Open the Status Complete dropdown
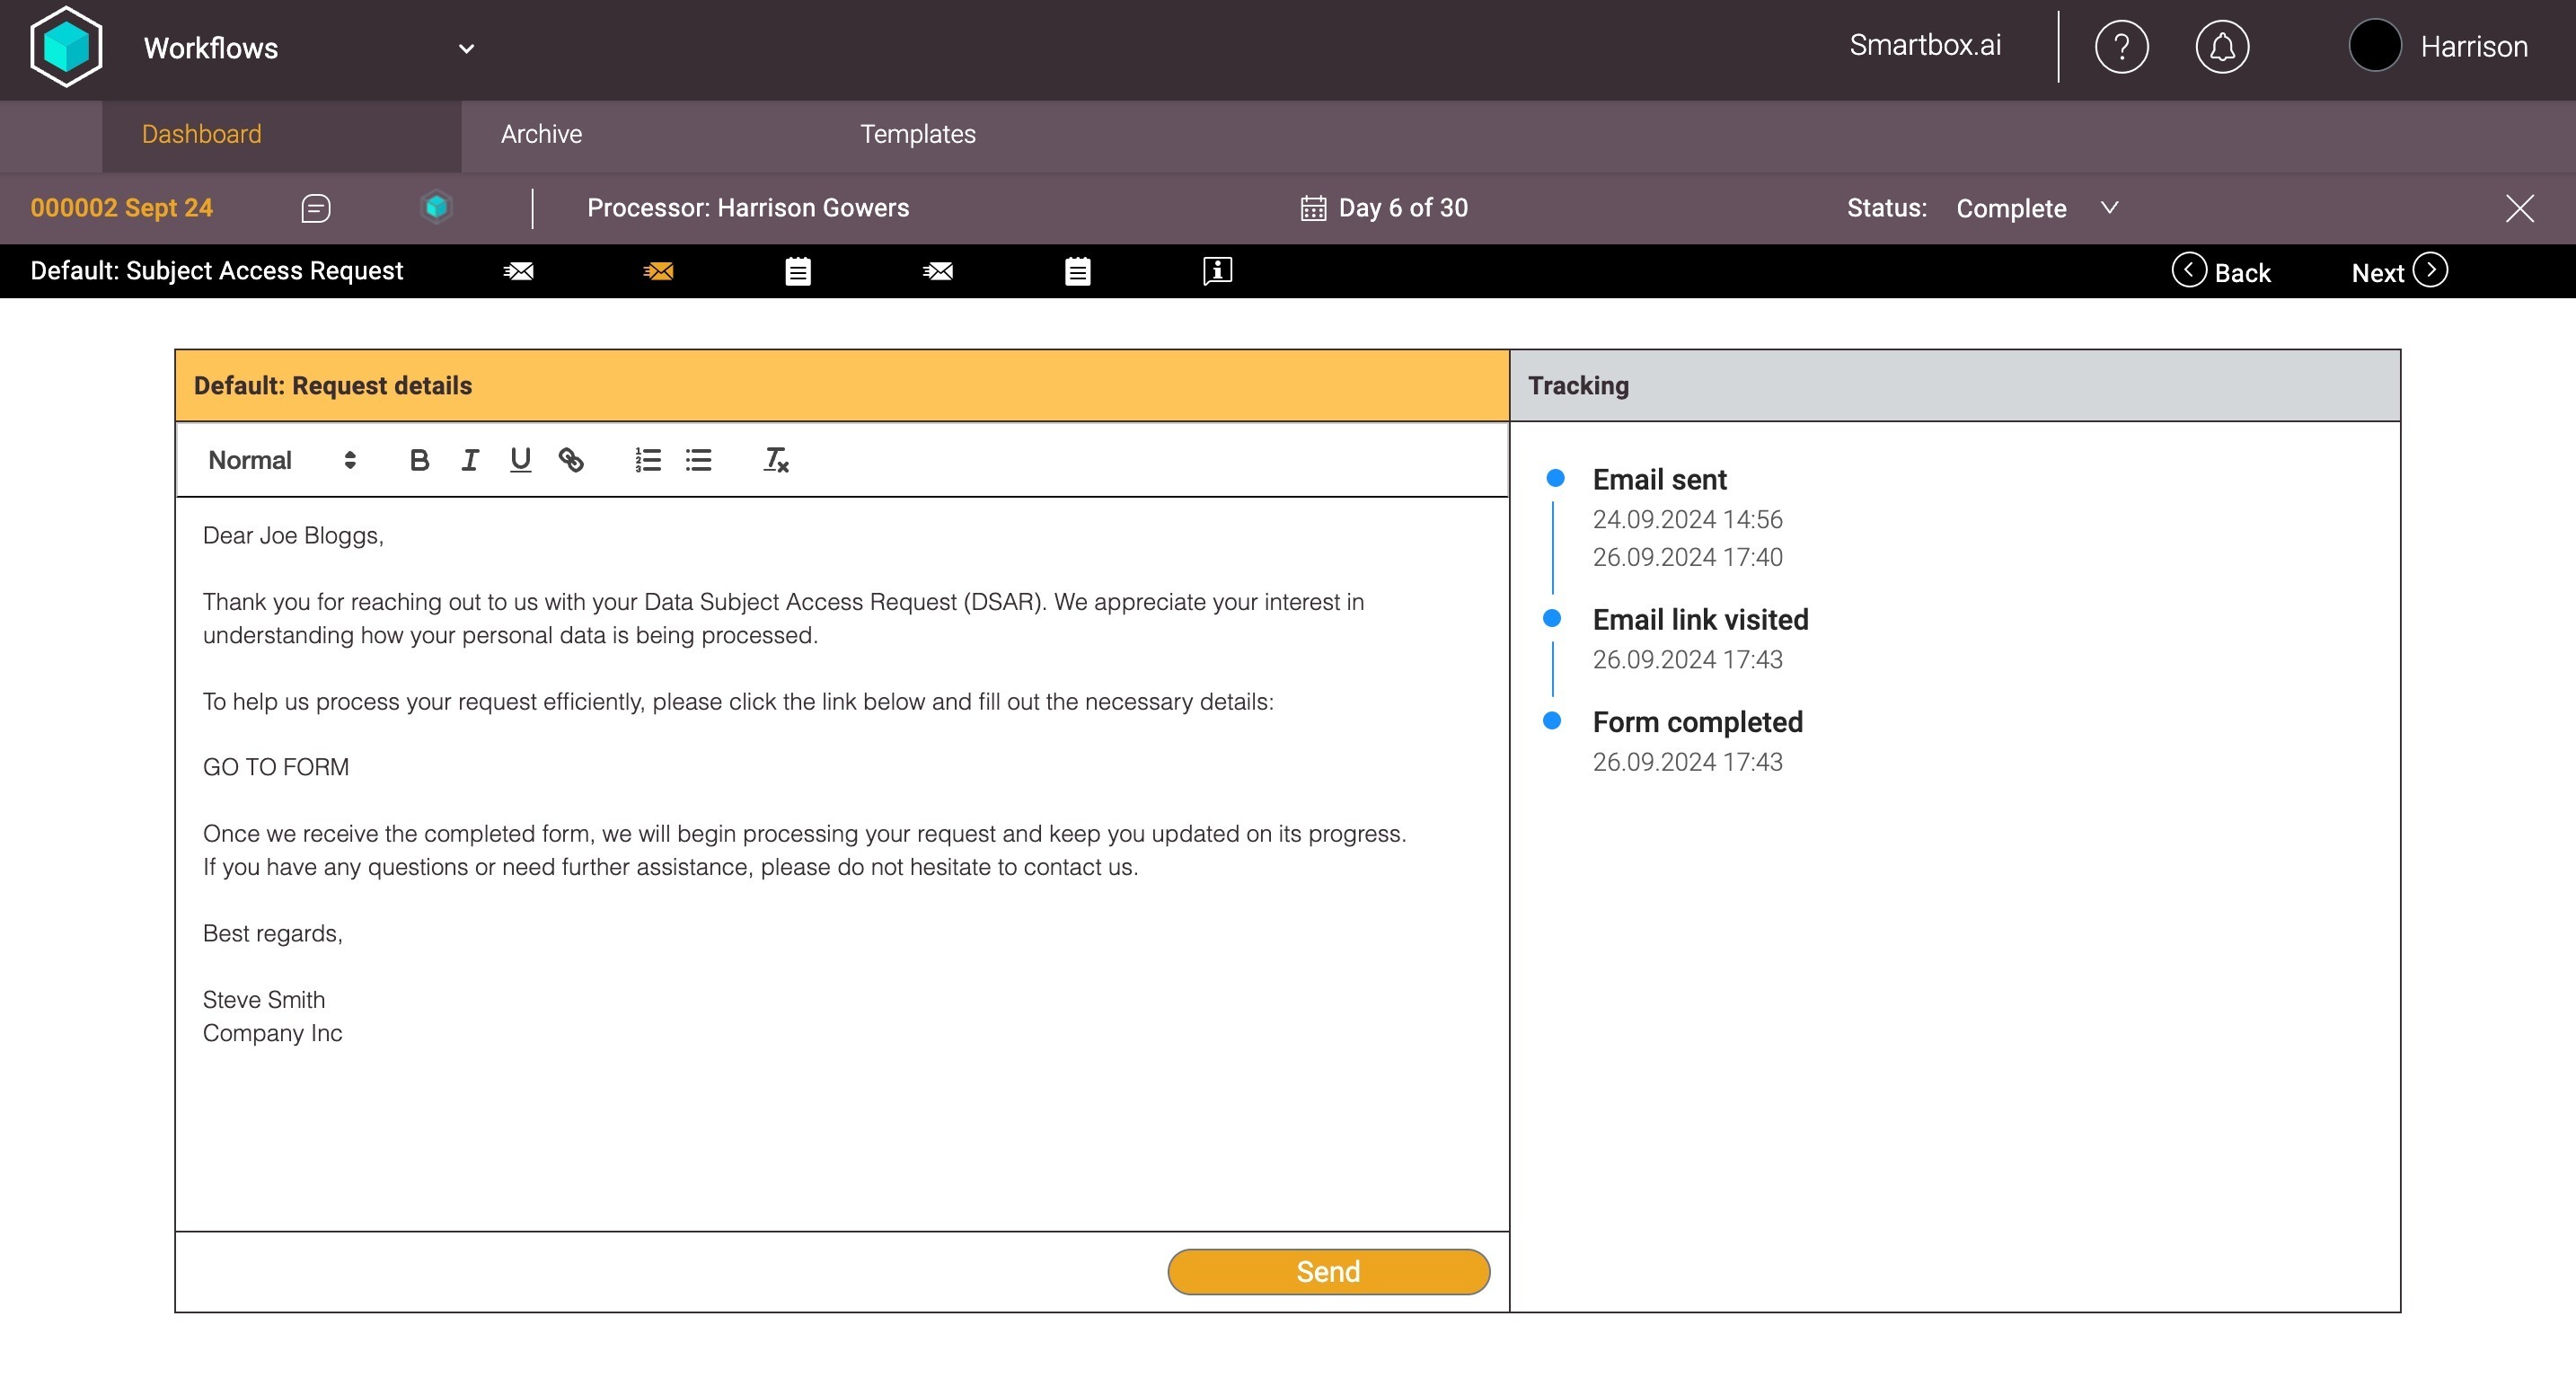This screenshot has width=2576, height=1387. pyautogui.click(x=2108, y=208)
